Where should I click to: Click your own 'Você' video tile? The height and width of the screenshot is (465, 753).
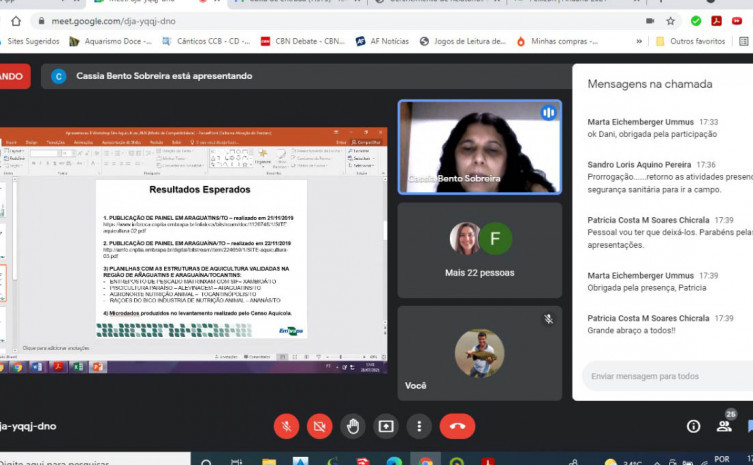pyautogui.click(x=479, y=352)
